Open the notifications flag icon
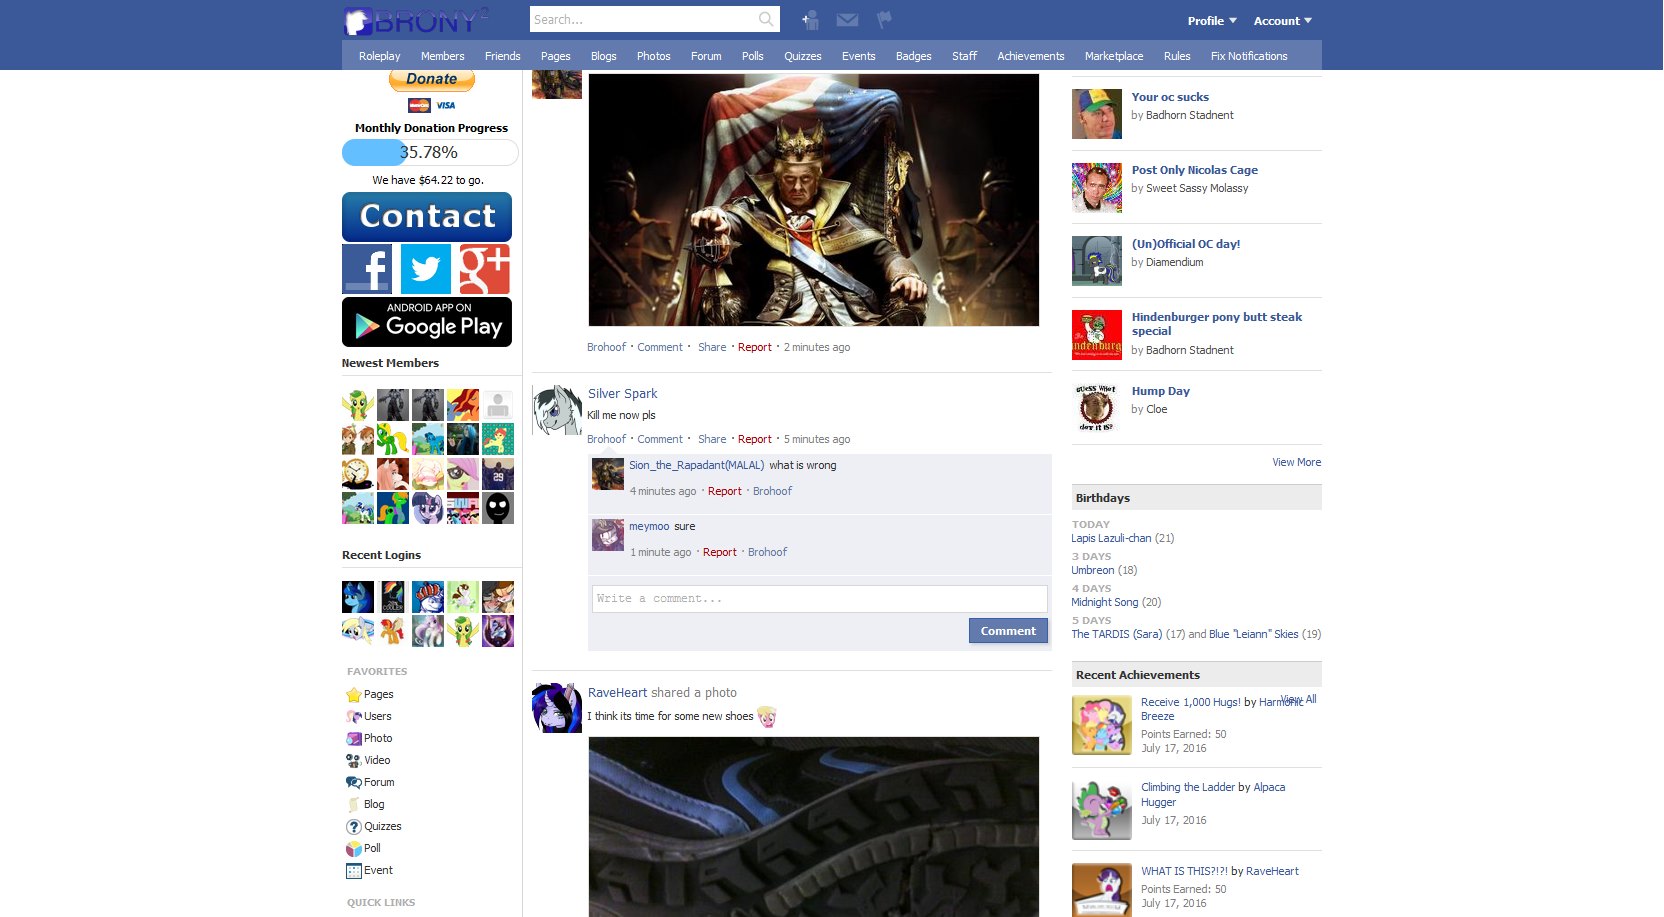 884,20
